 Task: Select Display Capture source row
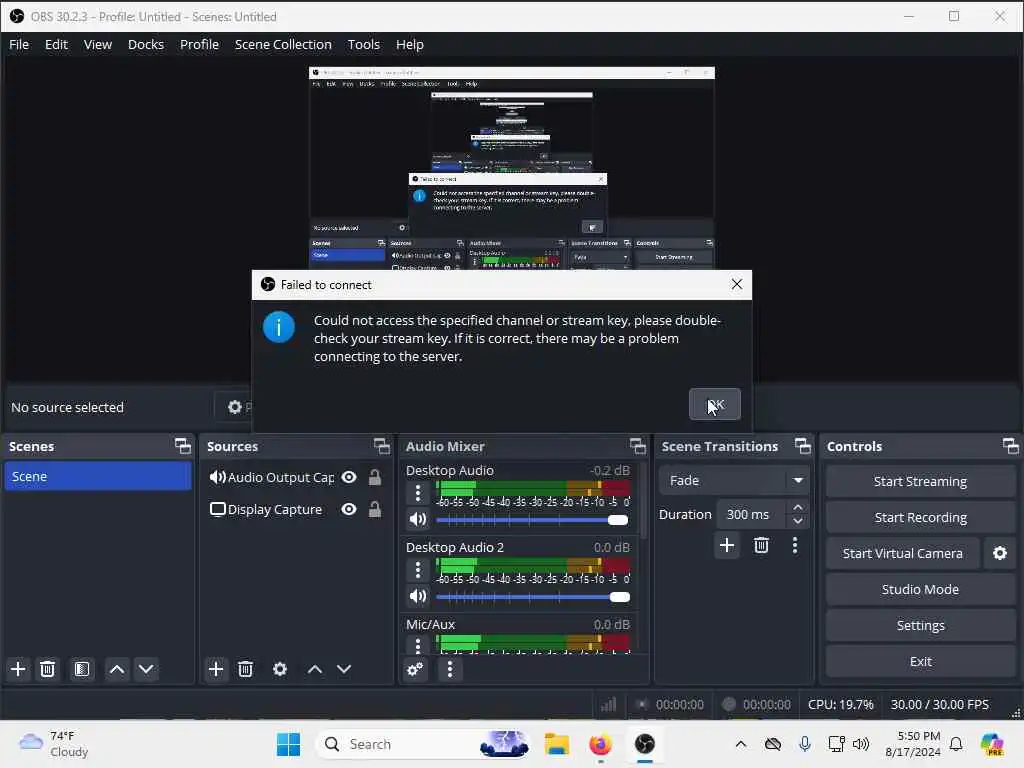(x=295, y=509)
